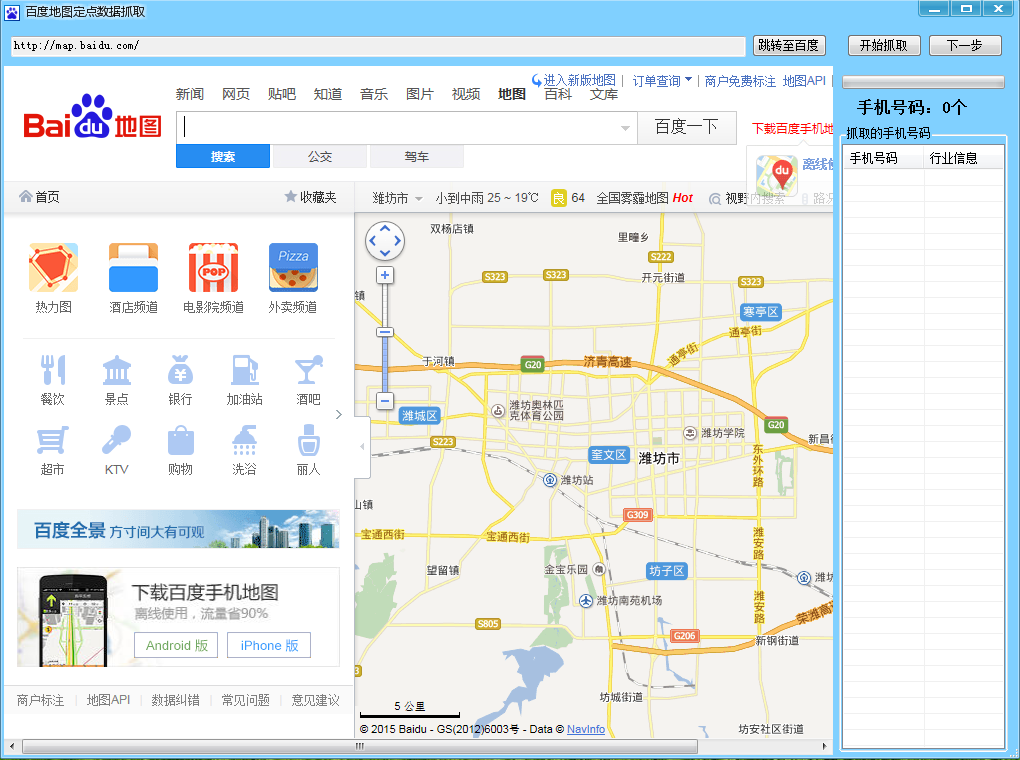Click the KTV microphone icon
This screenshot has height=760, width=1020.
[116, 441]
